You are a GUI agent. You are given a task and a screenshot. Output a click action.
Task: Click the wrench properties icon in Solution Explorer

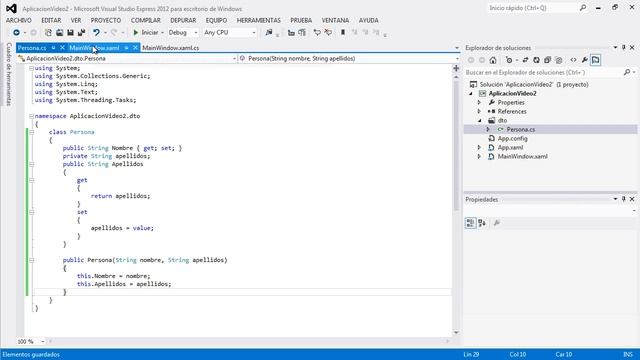584,60
